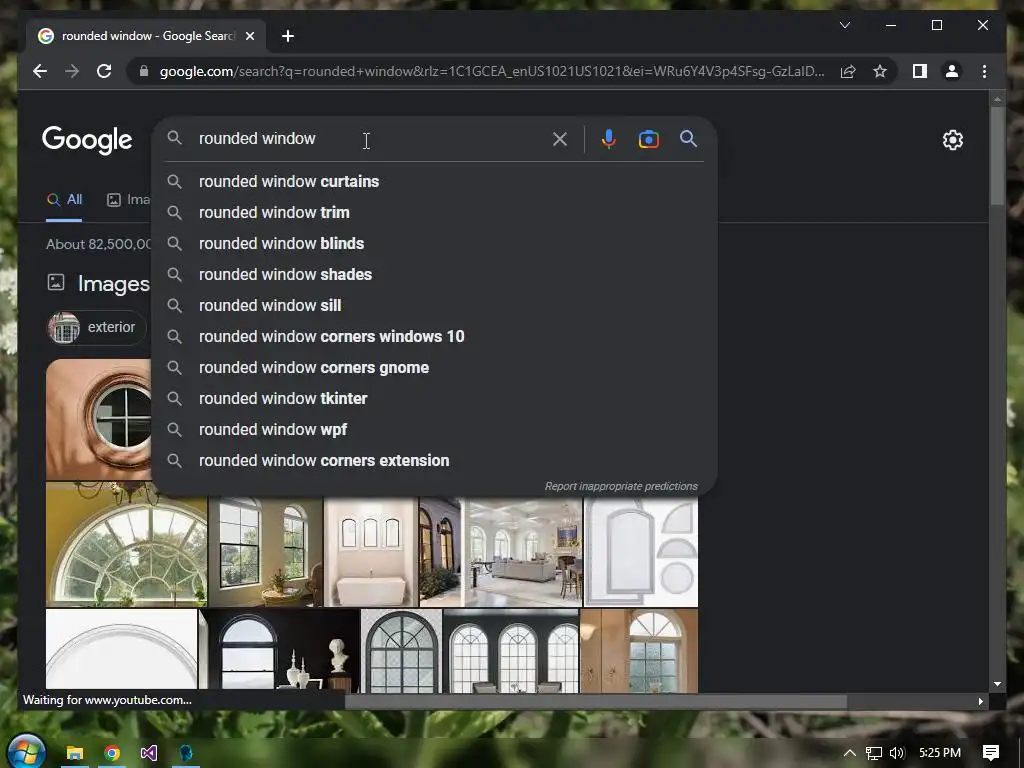This screenshot has height=768, width=1024.
Task: Open the Windows Start button
Action: [x=27, y=751]
